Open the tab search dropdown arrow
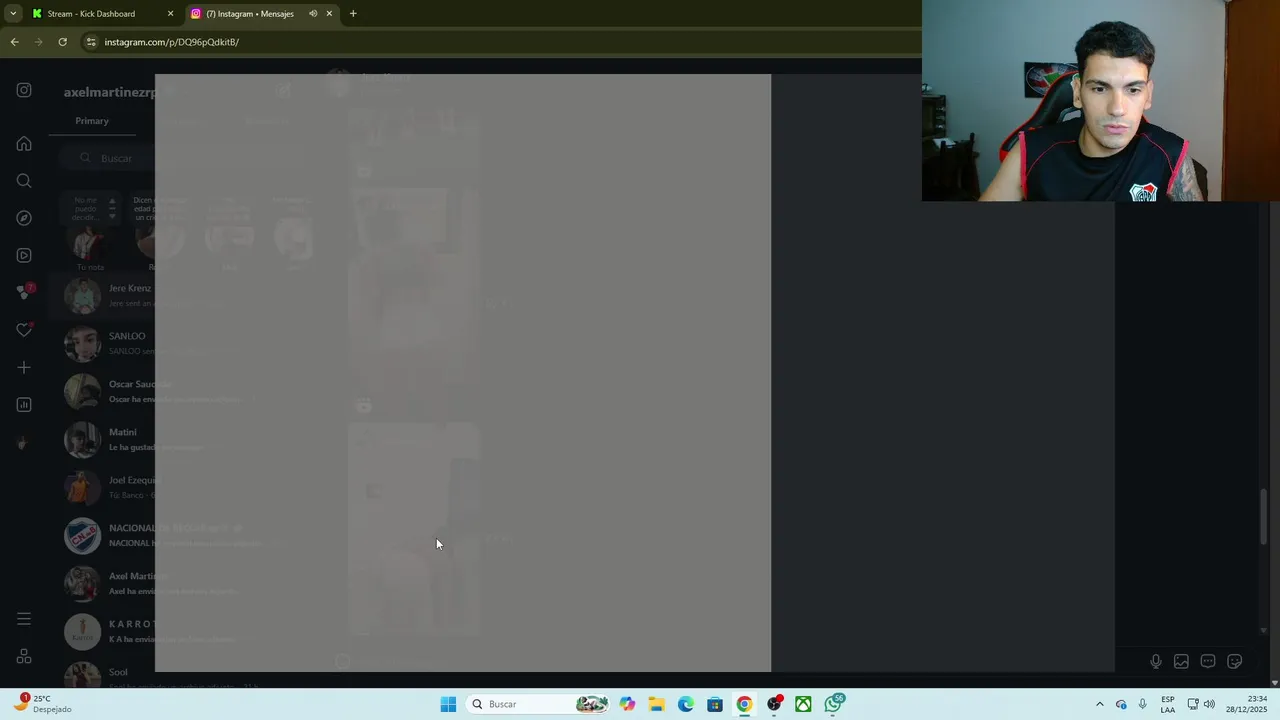 pos(13,14)
